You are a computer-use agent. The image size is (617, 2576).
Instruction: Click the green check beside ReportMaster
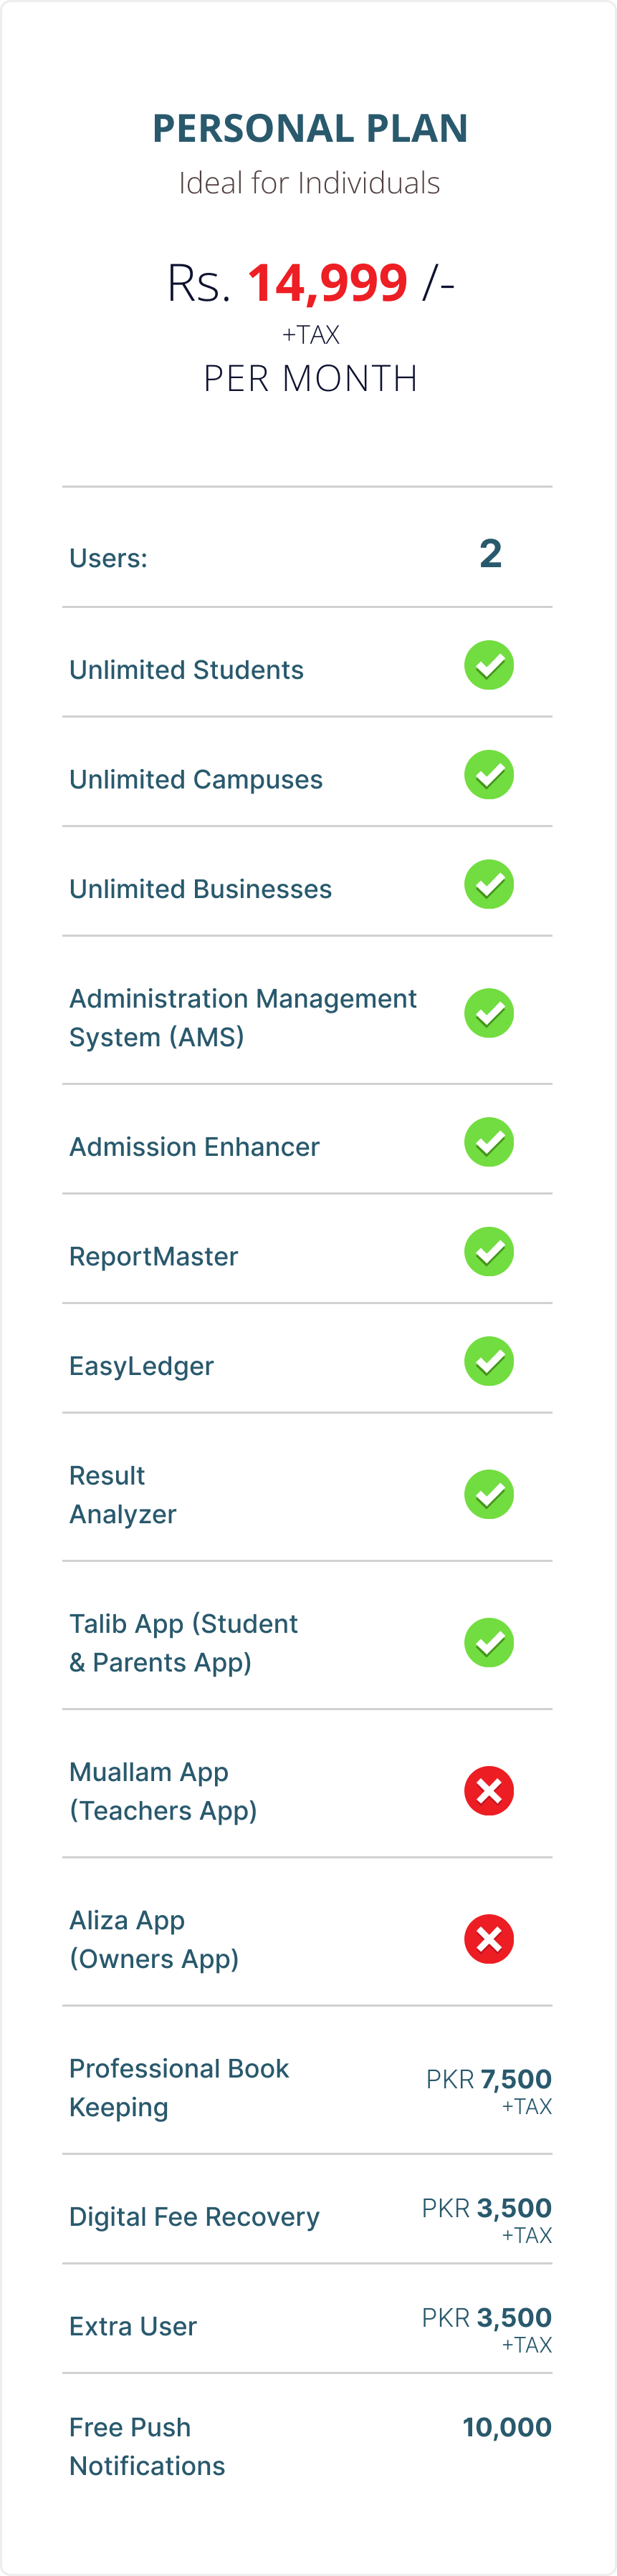pos(489,1252)
